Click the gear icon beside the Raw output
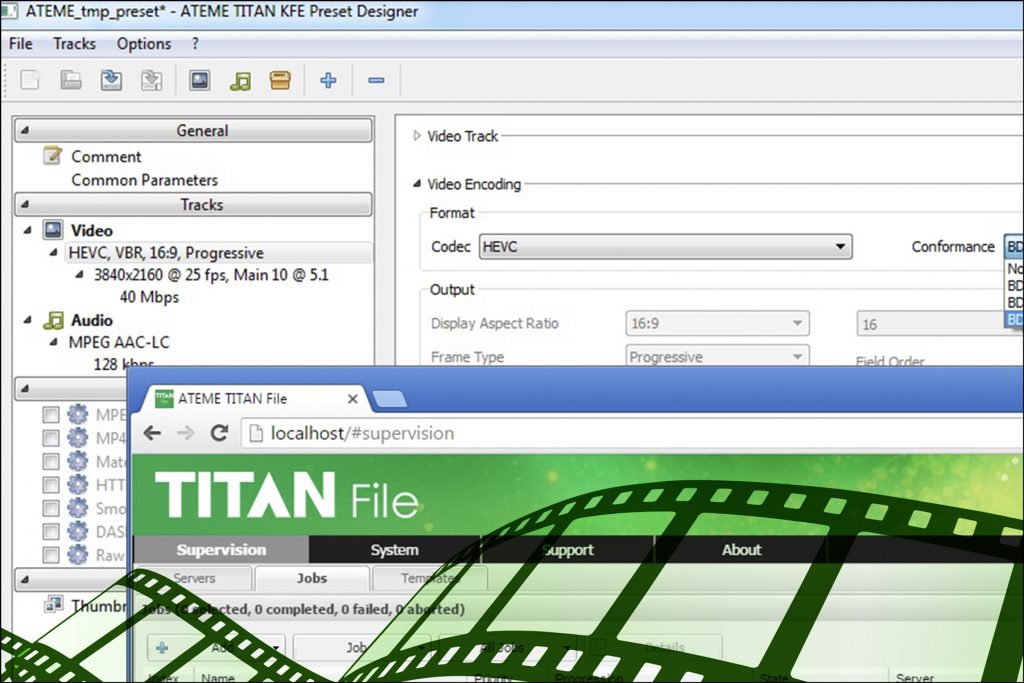1024x683 pixels. [x=77, y=555]
